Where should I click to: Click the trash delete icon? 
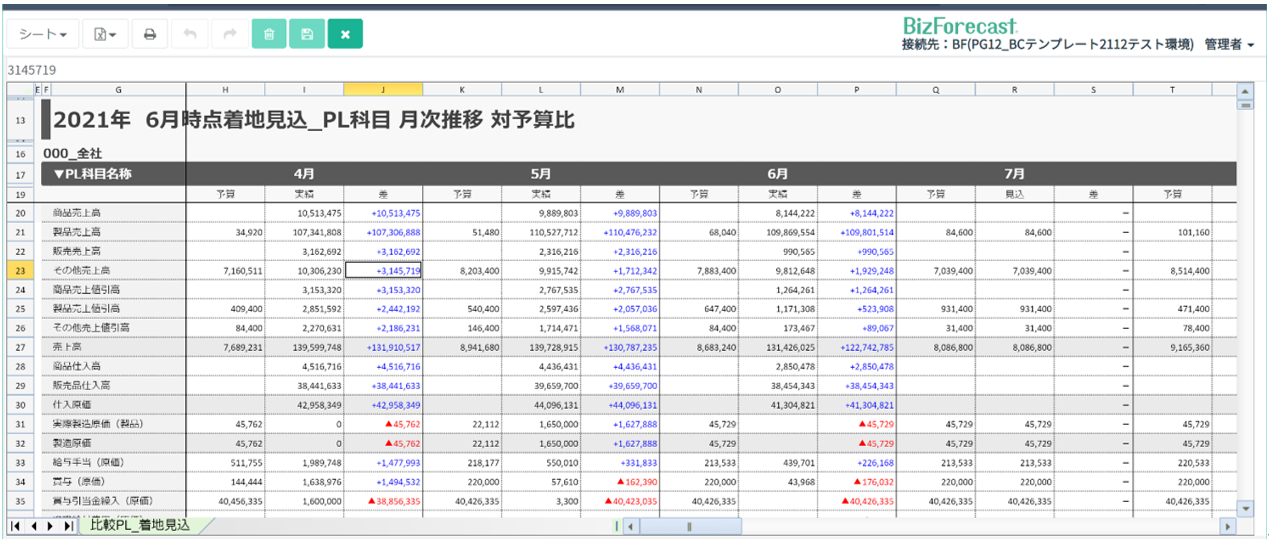[268, 34]
